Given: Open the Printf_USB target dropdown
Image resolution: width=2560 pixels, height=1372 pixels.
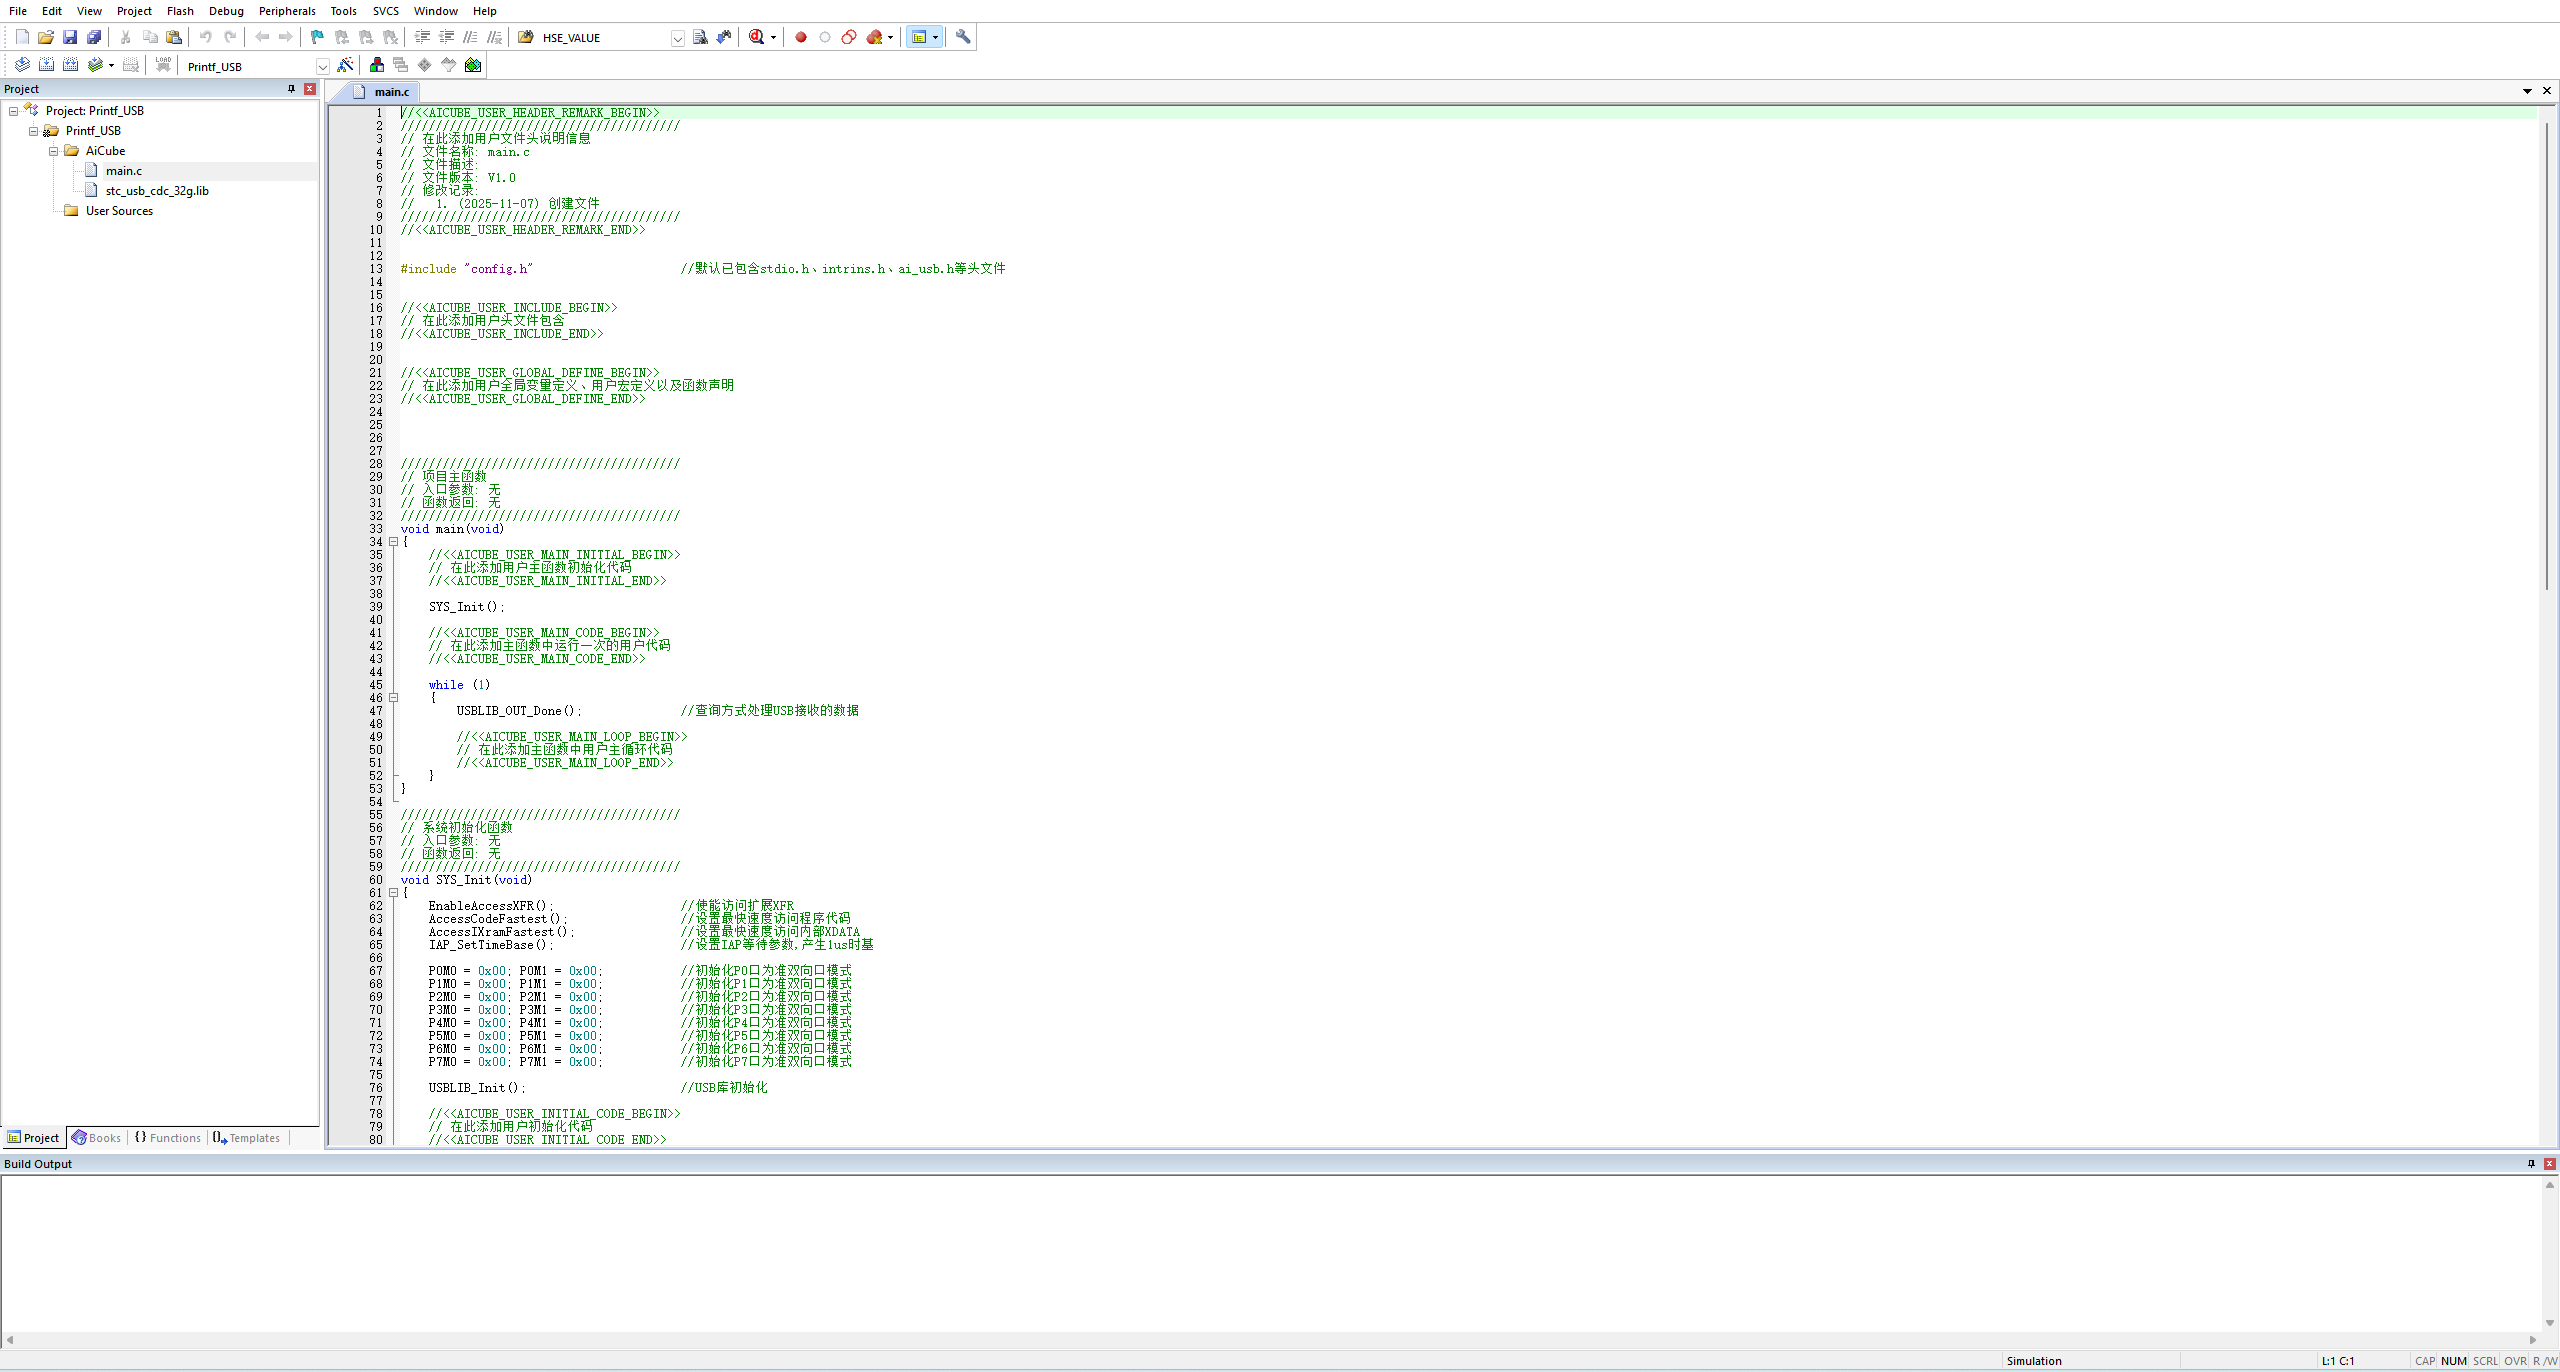Looking at the screenshot, I should coord(322,66).
